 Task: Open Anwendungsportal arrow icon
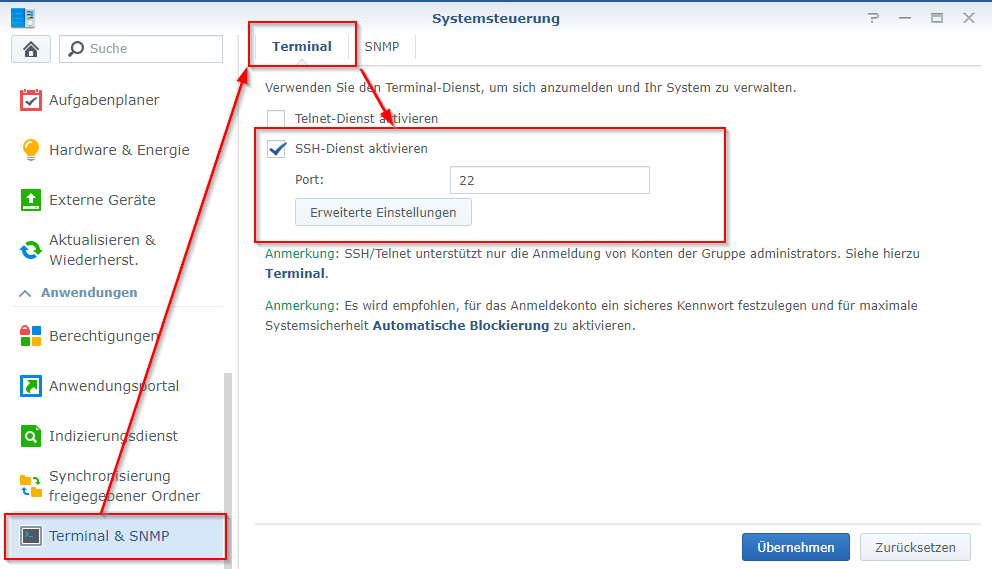point(31,386)
